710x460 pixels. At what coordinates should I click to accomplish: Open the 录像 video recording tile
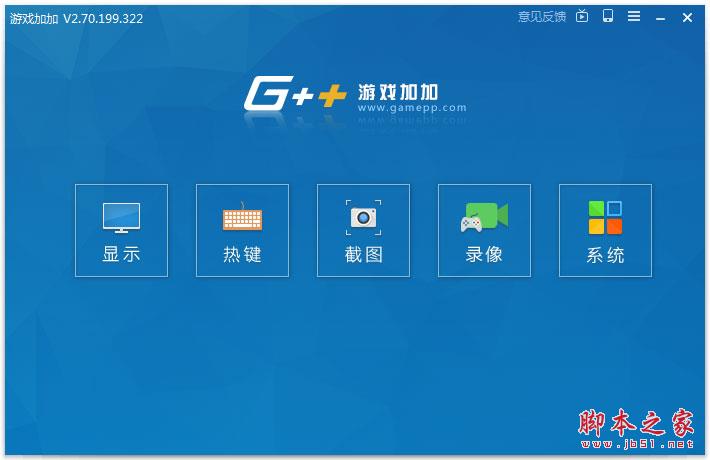click(485, 230)
